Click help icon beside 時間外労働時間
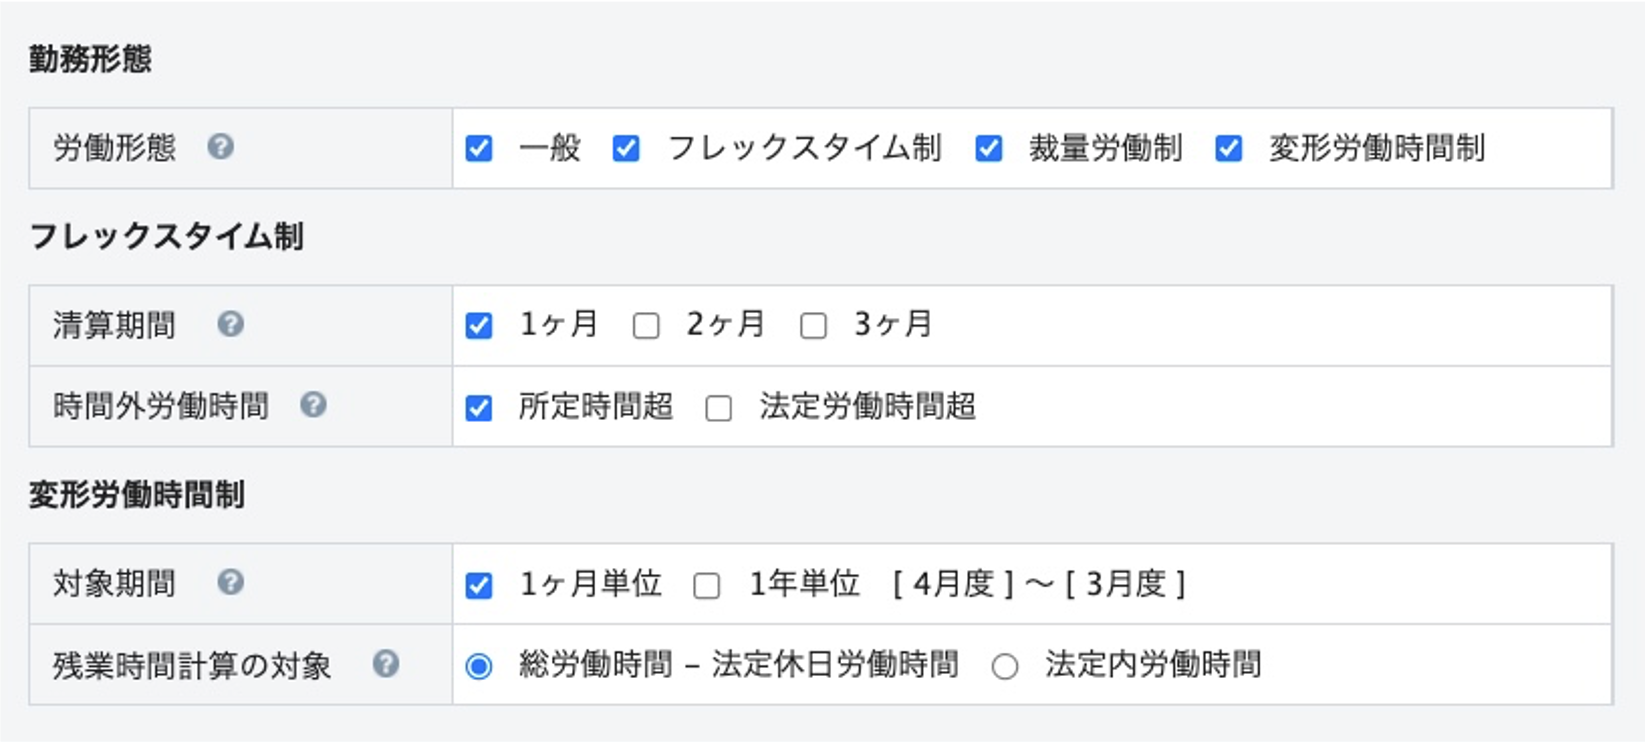 coord(313,405)
